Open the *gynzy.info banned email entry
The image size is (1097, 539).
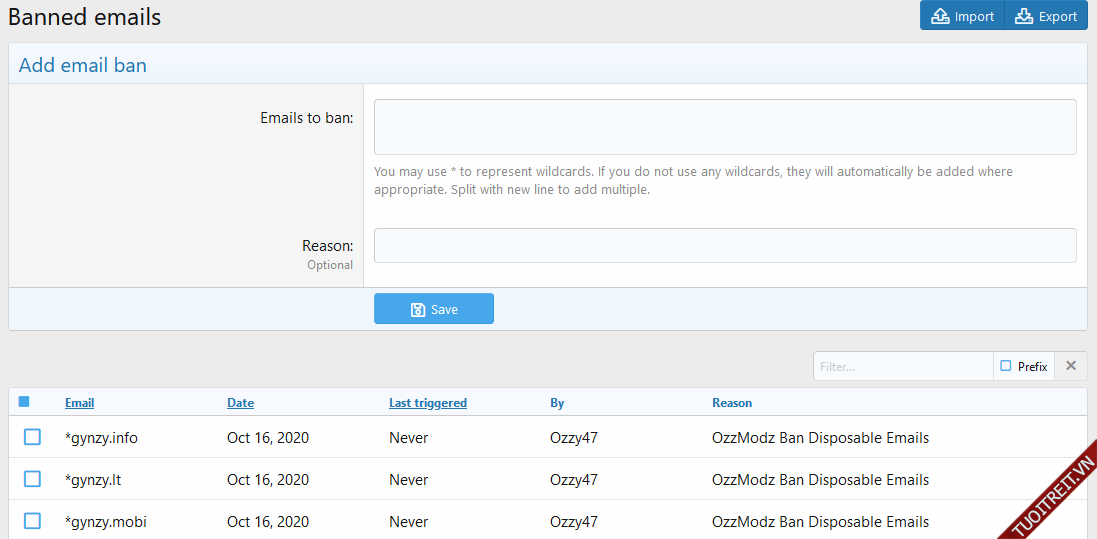[101, 438]
